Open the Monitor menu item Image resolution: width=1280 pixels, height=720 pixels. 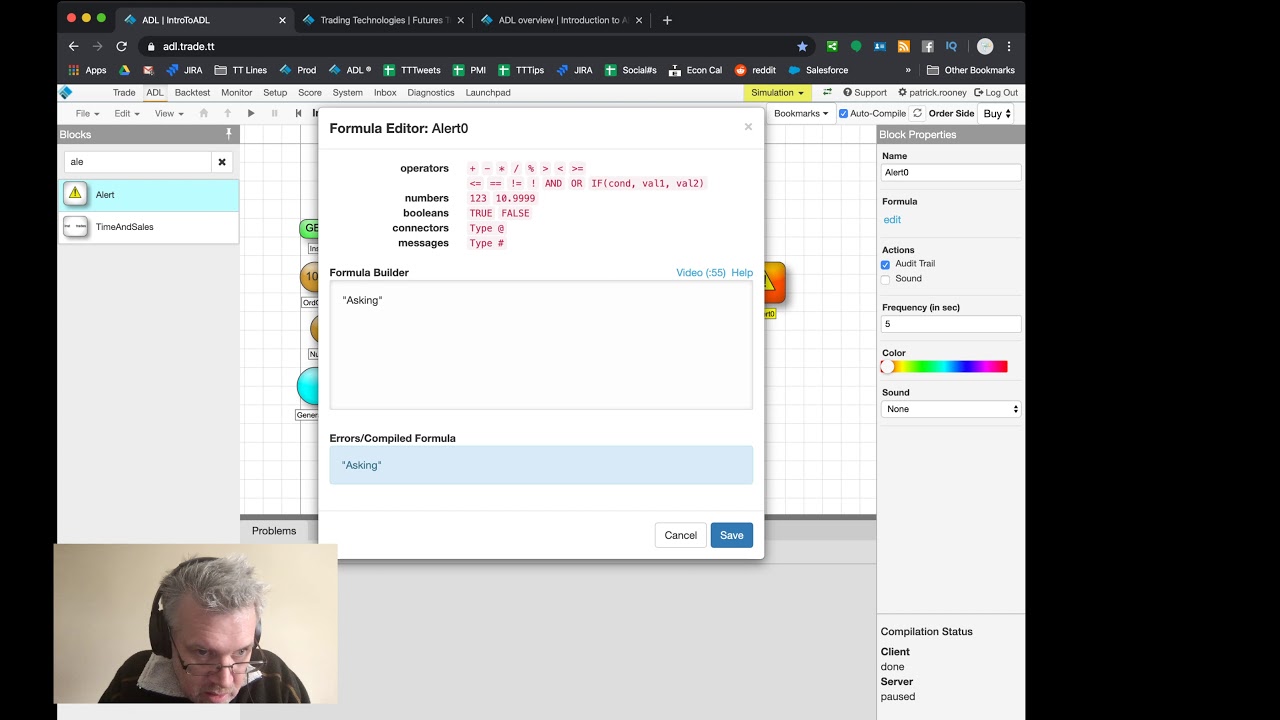[x=237, y=93]
